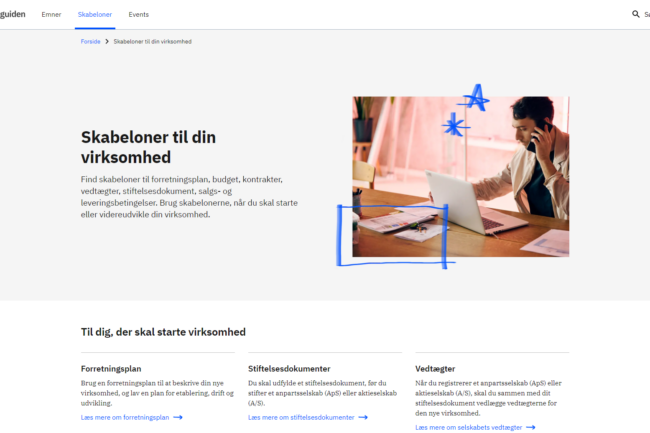
Task: Click the breadcrumb chevron separator icon
Action: (x=107, y=41)
